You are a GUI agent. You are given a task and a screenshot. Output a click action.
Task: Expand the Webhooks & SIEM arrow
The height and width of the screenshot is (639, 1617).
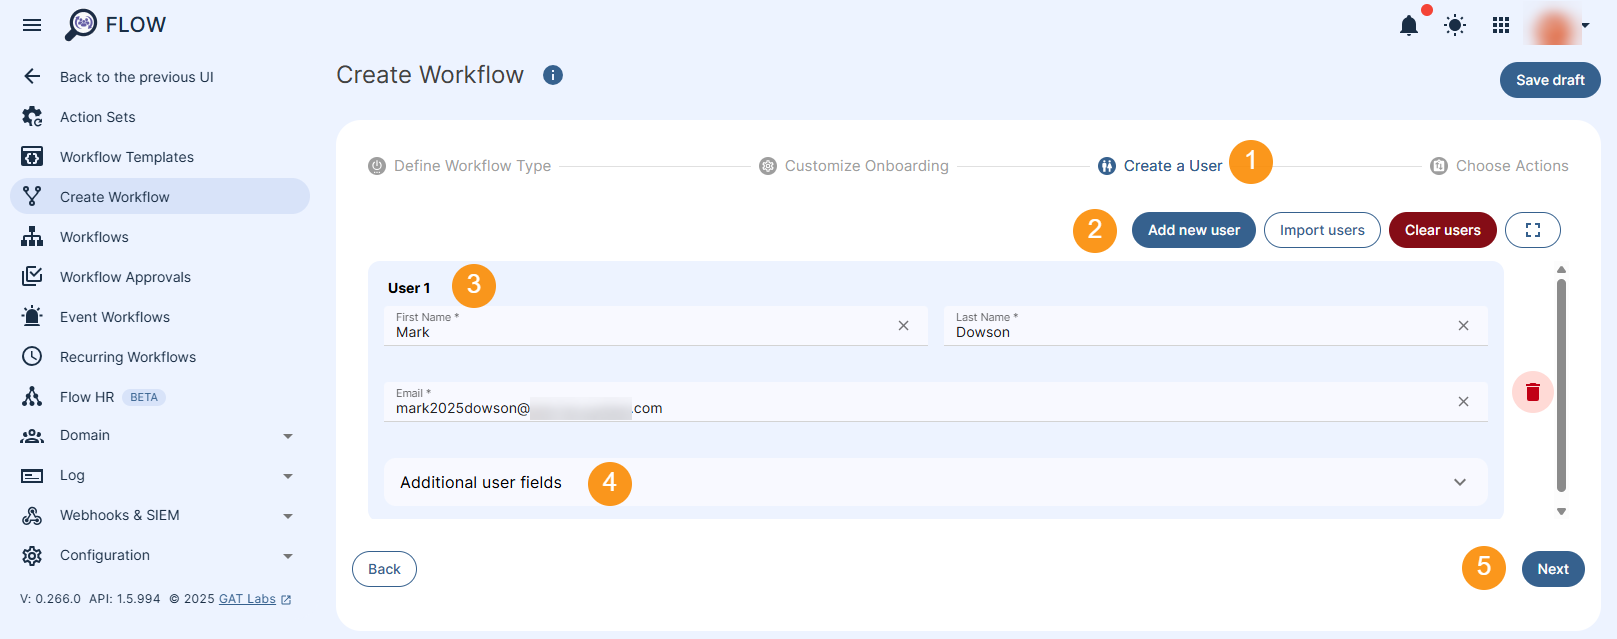[x=288, y=516]
